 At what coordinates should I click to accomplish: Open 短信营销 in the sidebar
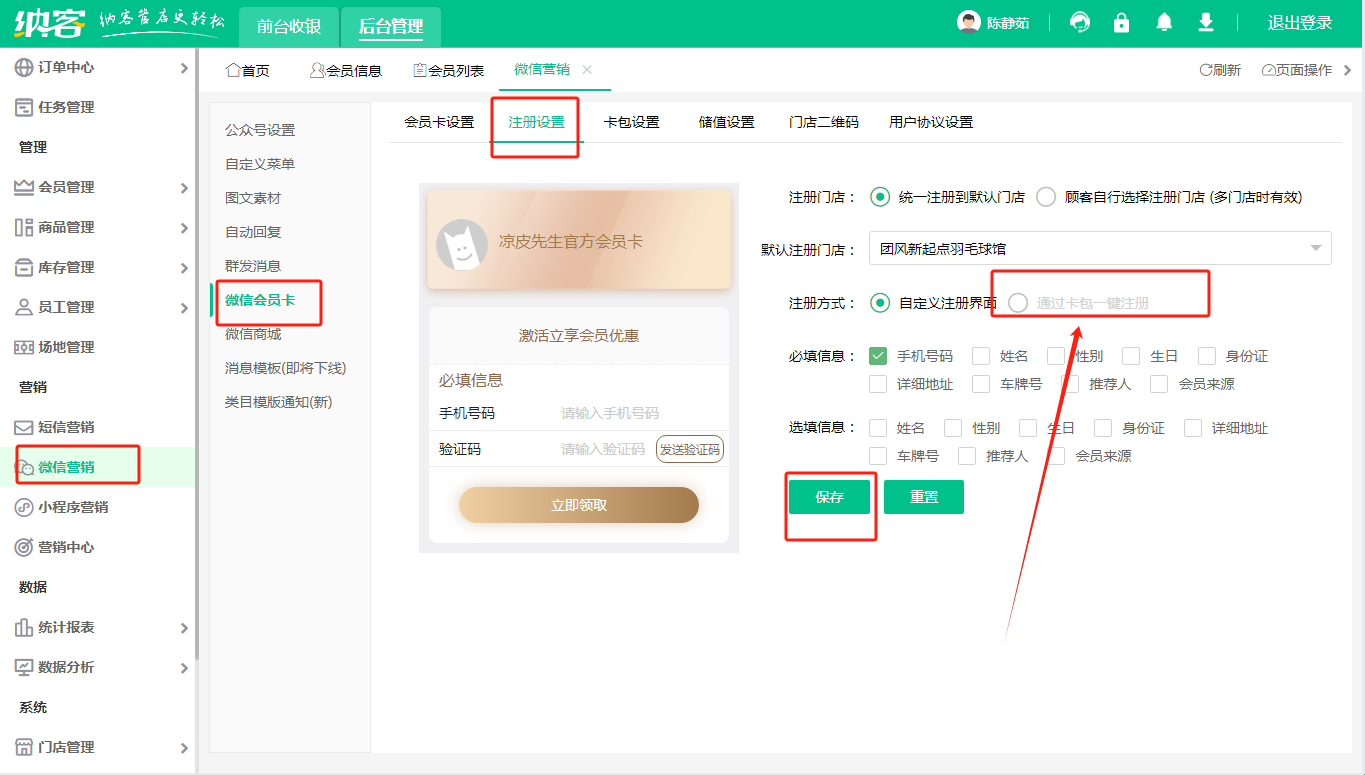[x=66, y=427]
